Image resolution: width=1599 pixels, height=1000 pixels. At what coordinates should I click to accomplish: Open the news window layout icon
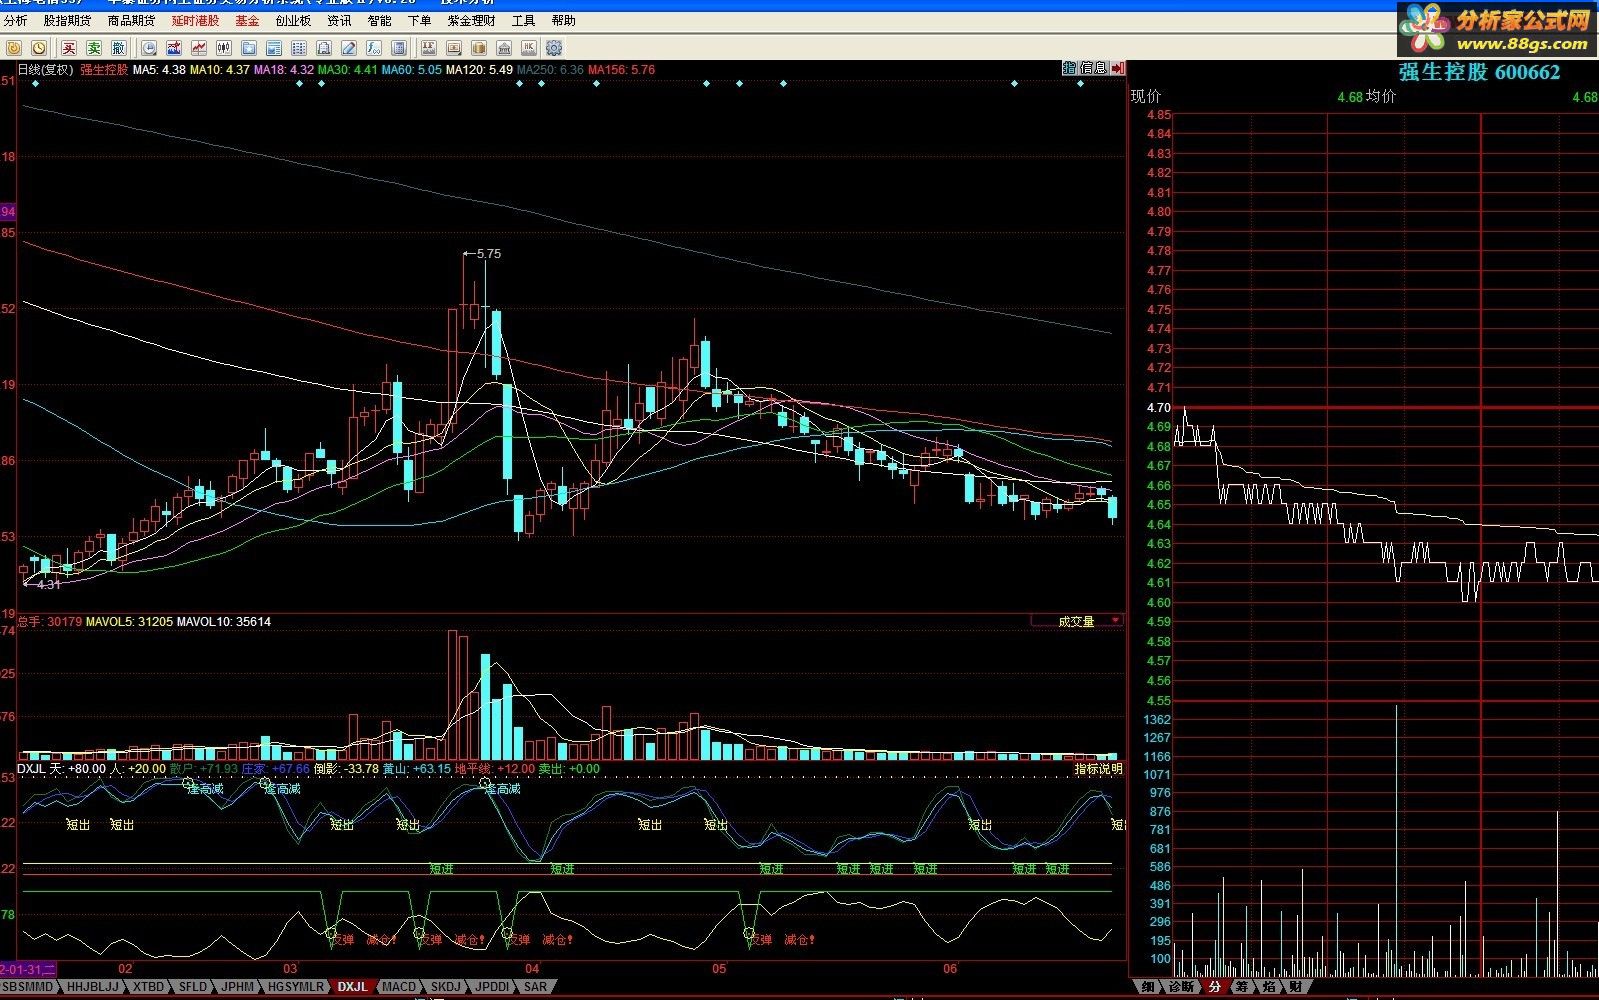point(274,48)
